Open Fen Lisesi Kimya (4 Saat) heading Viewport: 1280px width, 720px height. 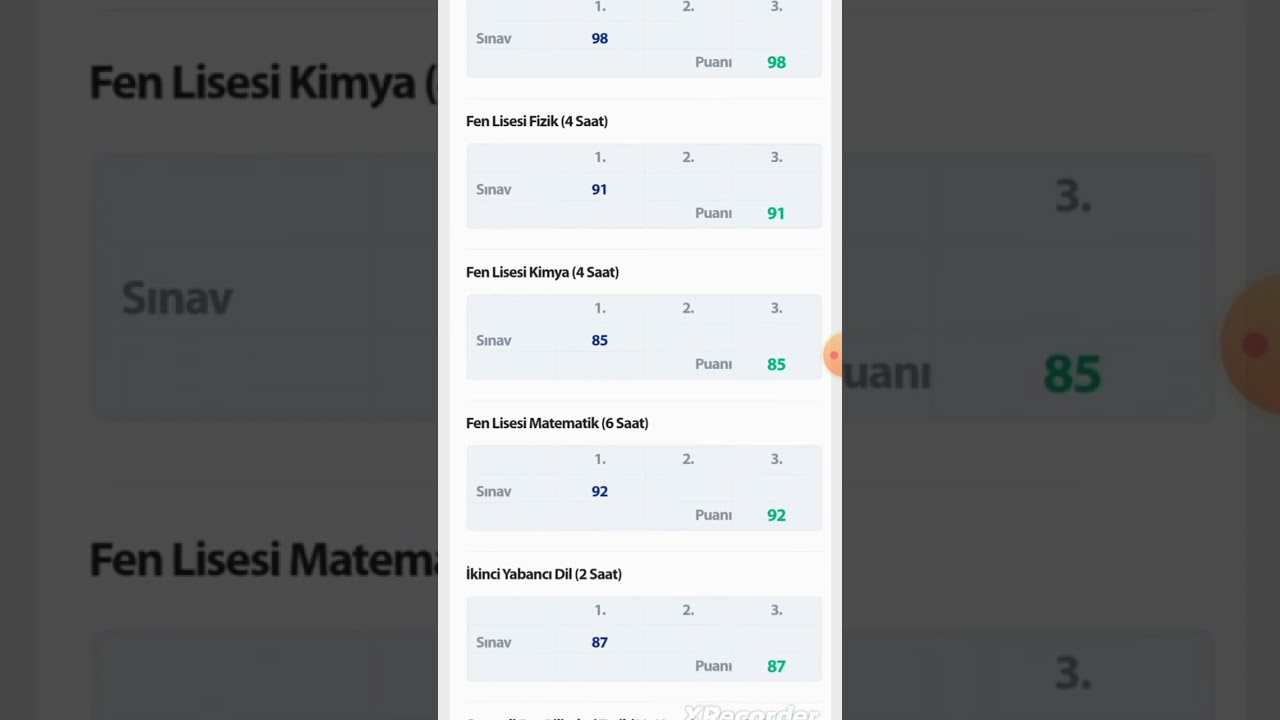542,272
